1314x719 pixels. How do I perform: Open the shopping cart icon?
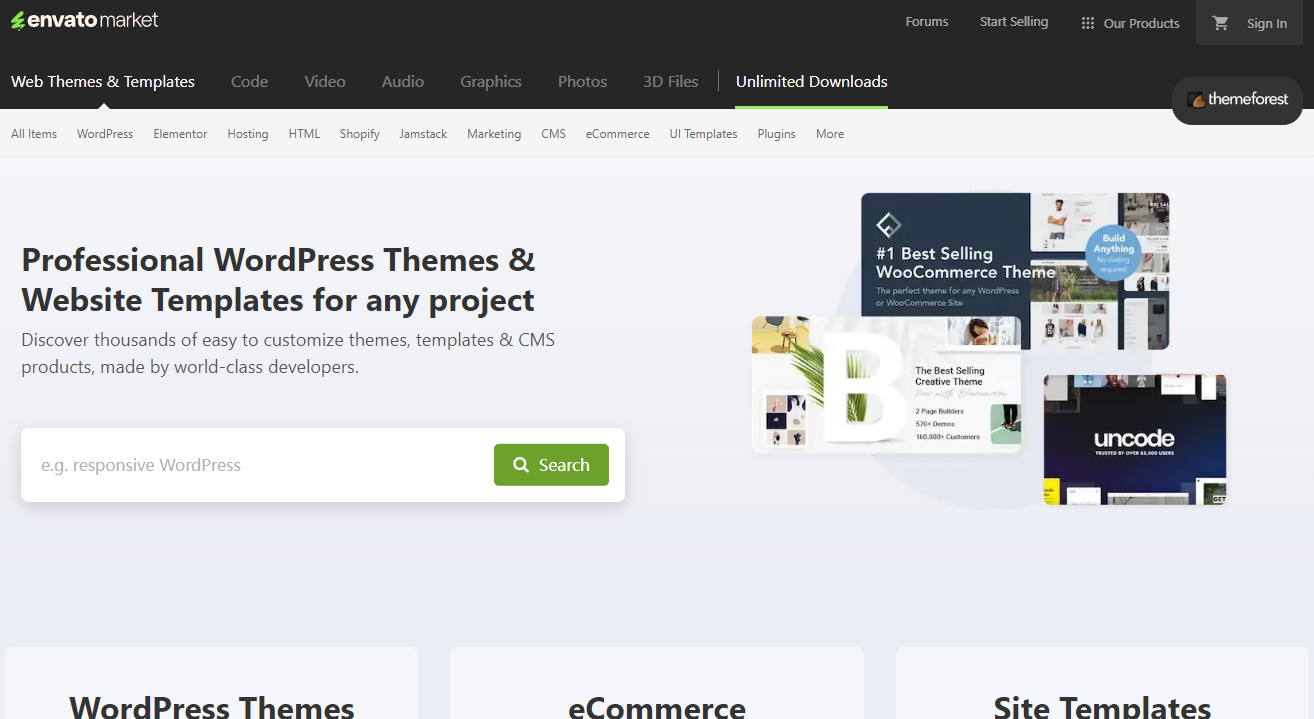click(1220, 23)
